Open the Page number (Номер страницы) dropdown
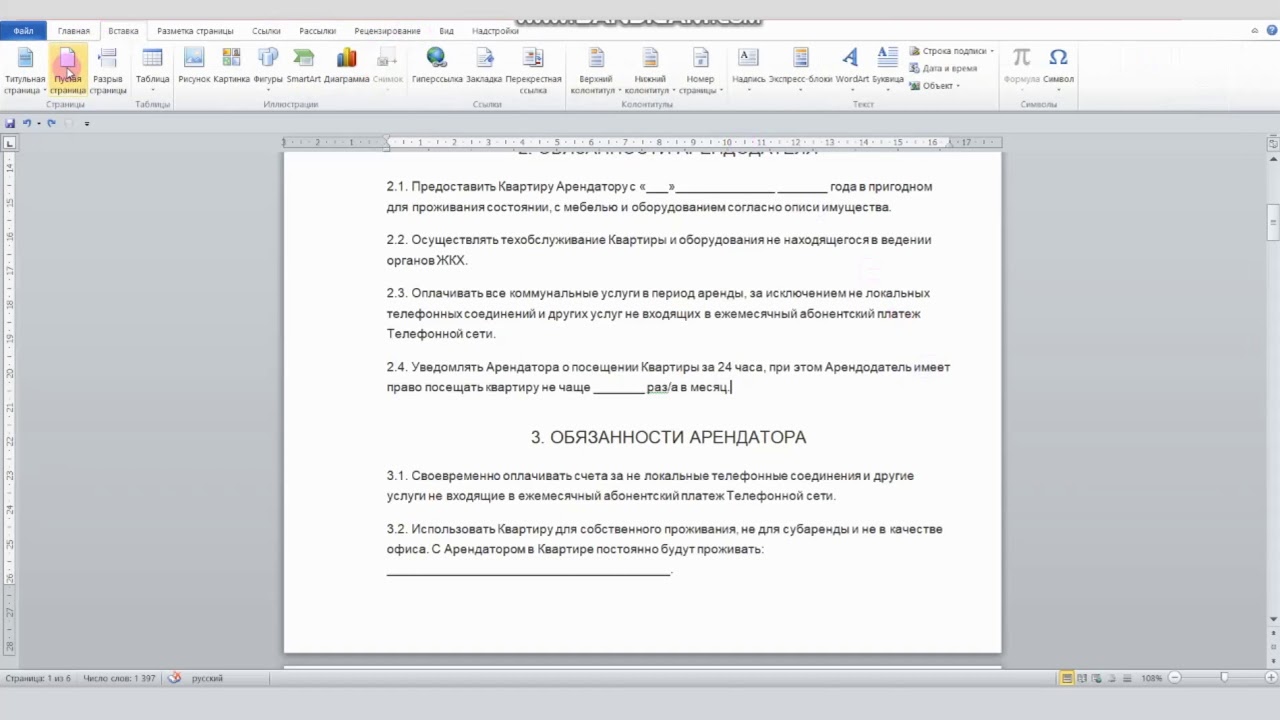The height and width of the screenshot is (720, 1280). (x=700, y=70)
